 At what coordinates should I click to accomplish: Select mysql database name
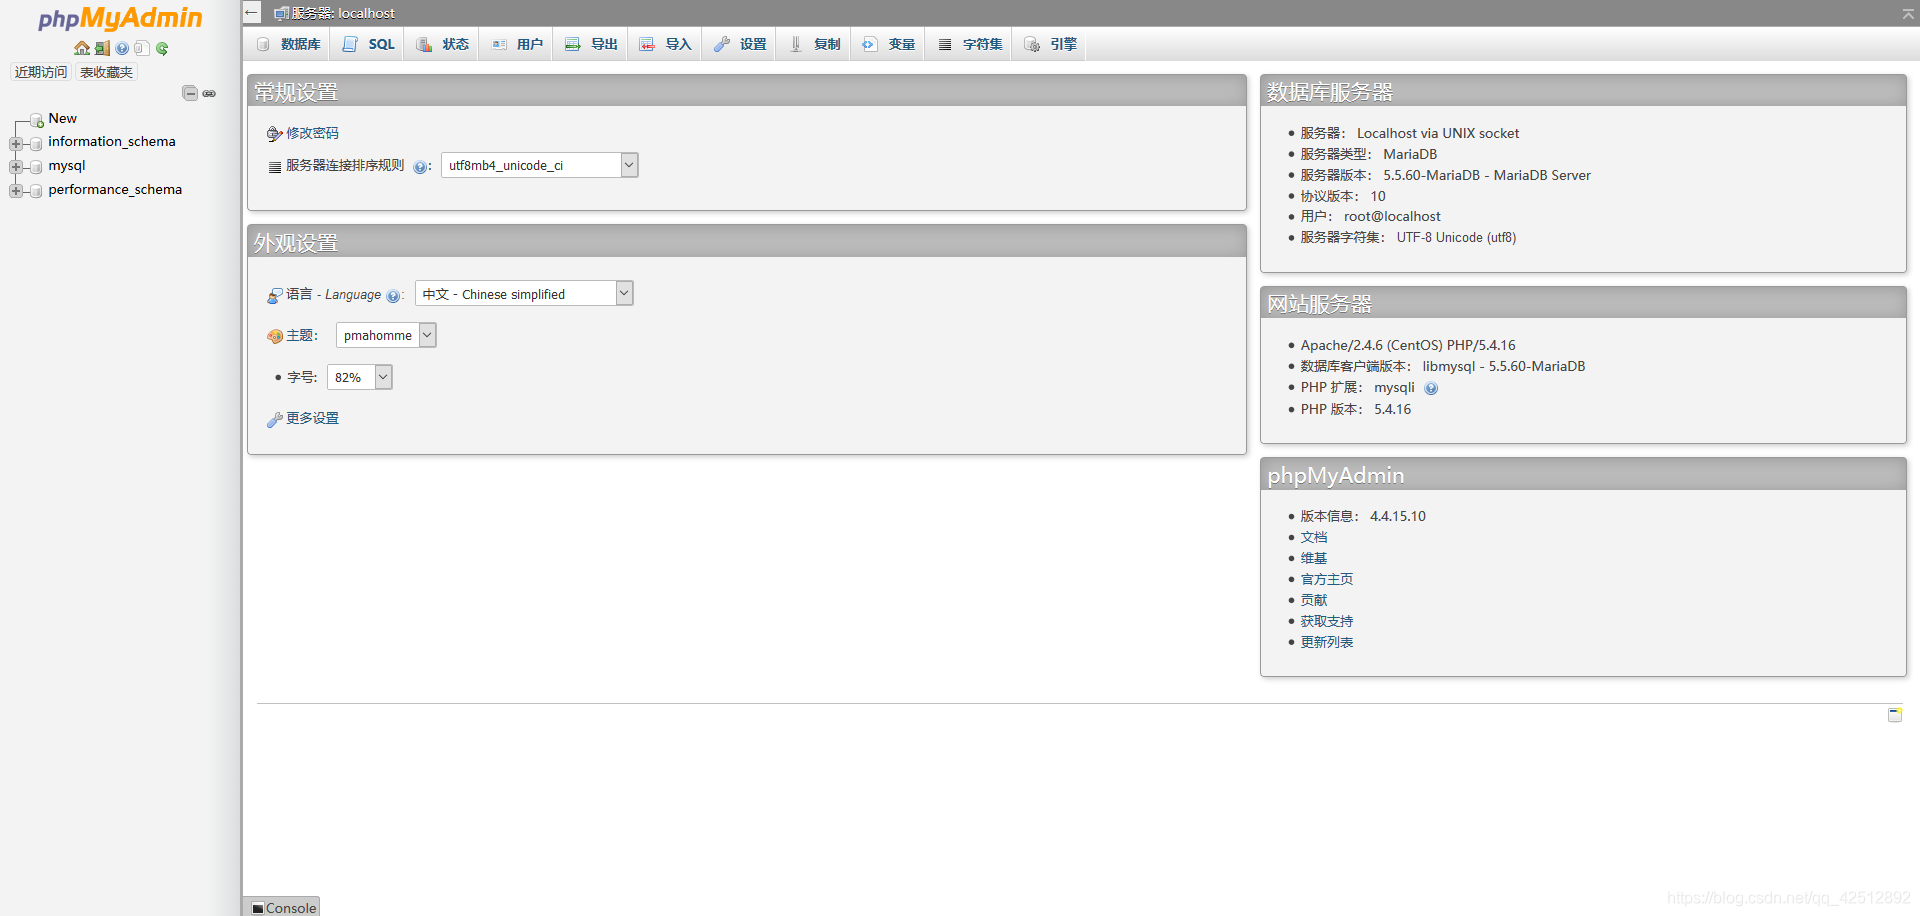(x=66, y=166)
